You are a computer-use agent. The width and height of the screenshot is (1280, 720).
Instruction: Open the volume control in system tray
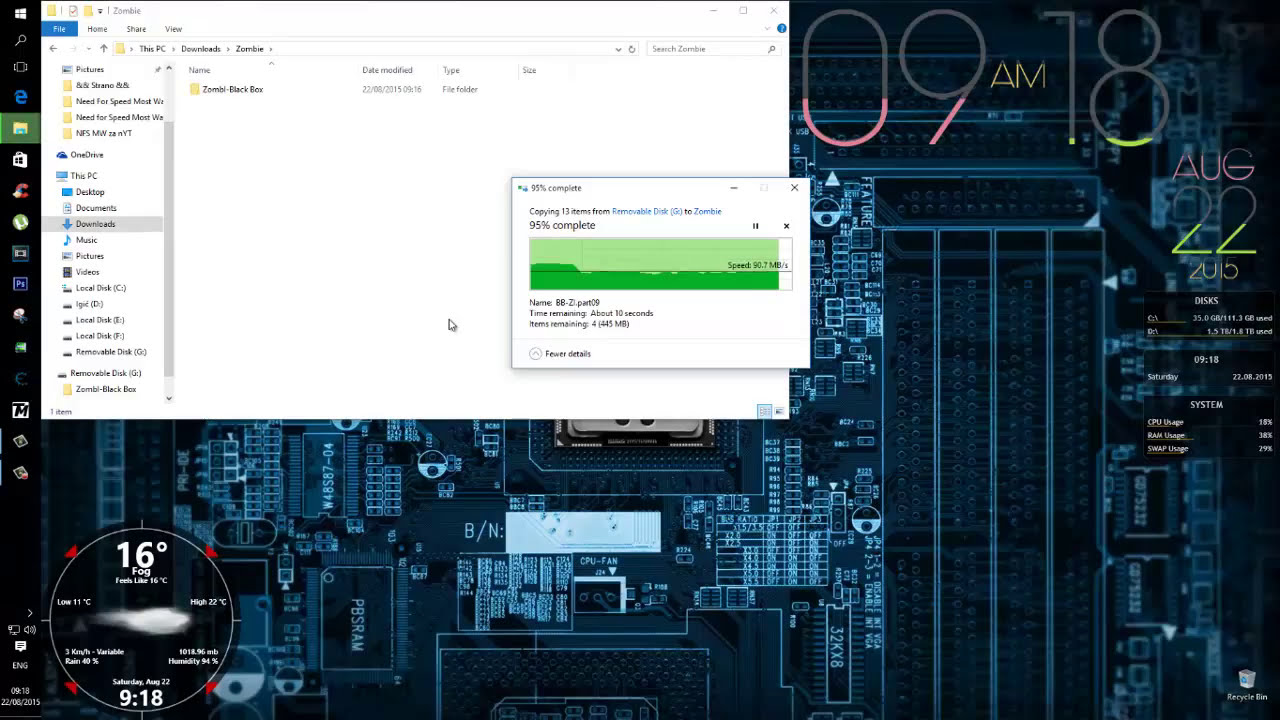30,629
